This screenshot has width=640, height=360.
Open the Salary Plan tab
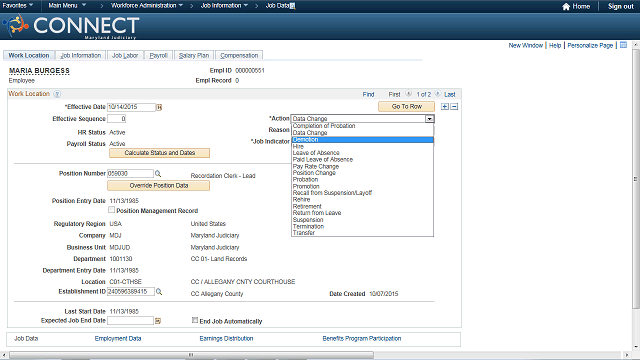click(194, 56)
